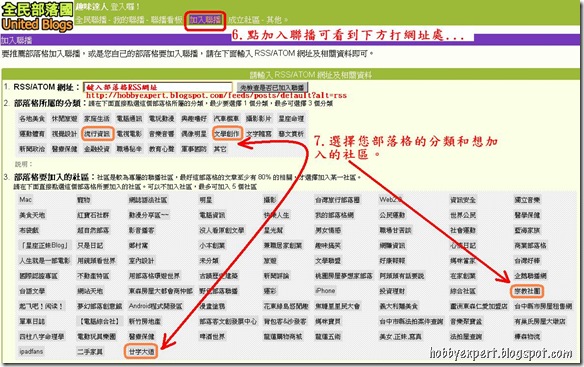Select the 義大利麵美食 community tag

[x=399, y=306]
